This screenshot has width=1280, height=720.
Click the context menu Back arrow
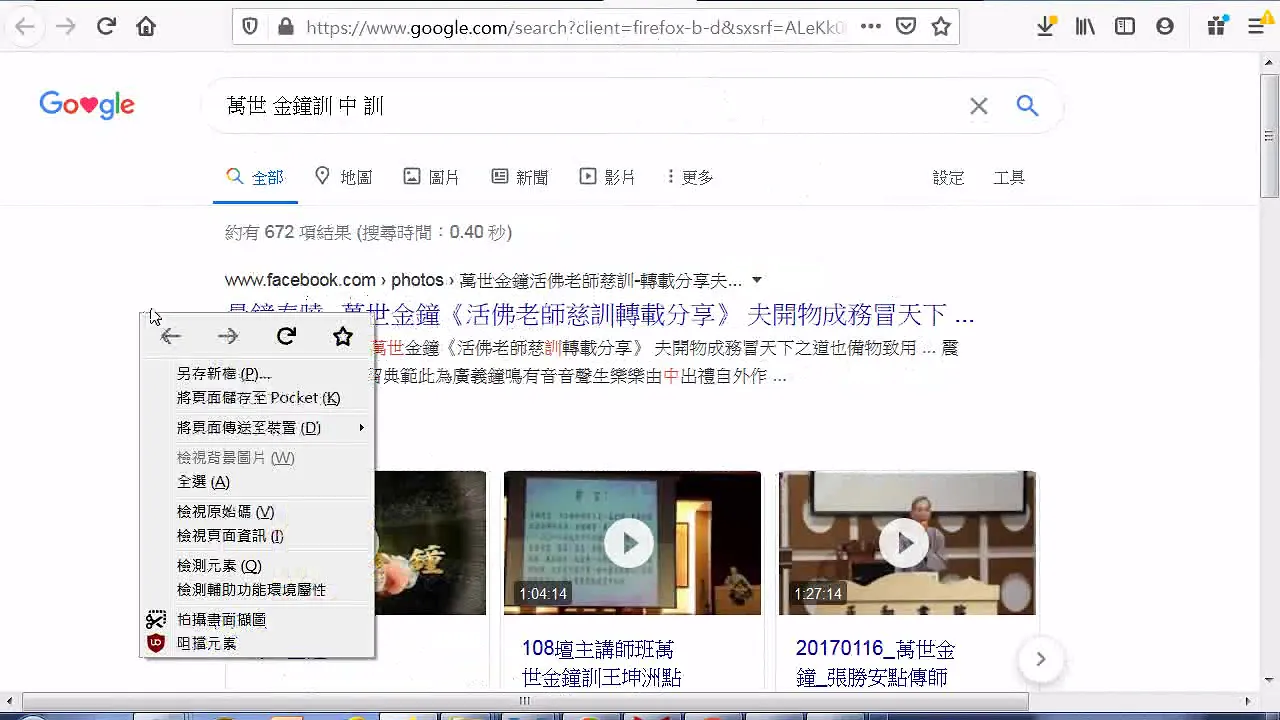pos(171,337)
